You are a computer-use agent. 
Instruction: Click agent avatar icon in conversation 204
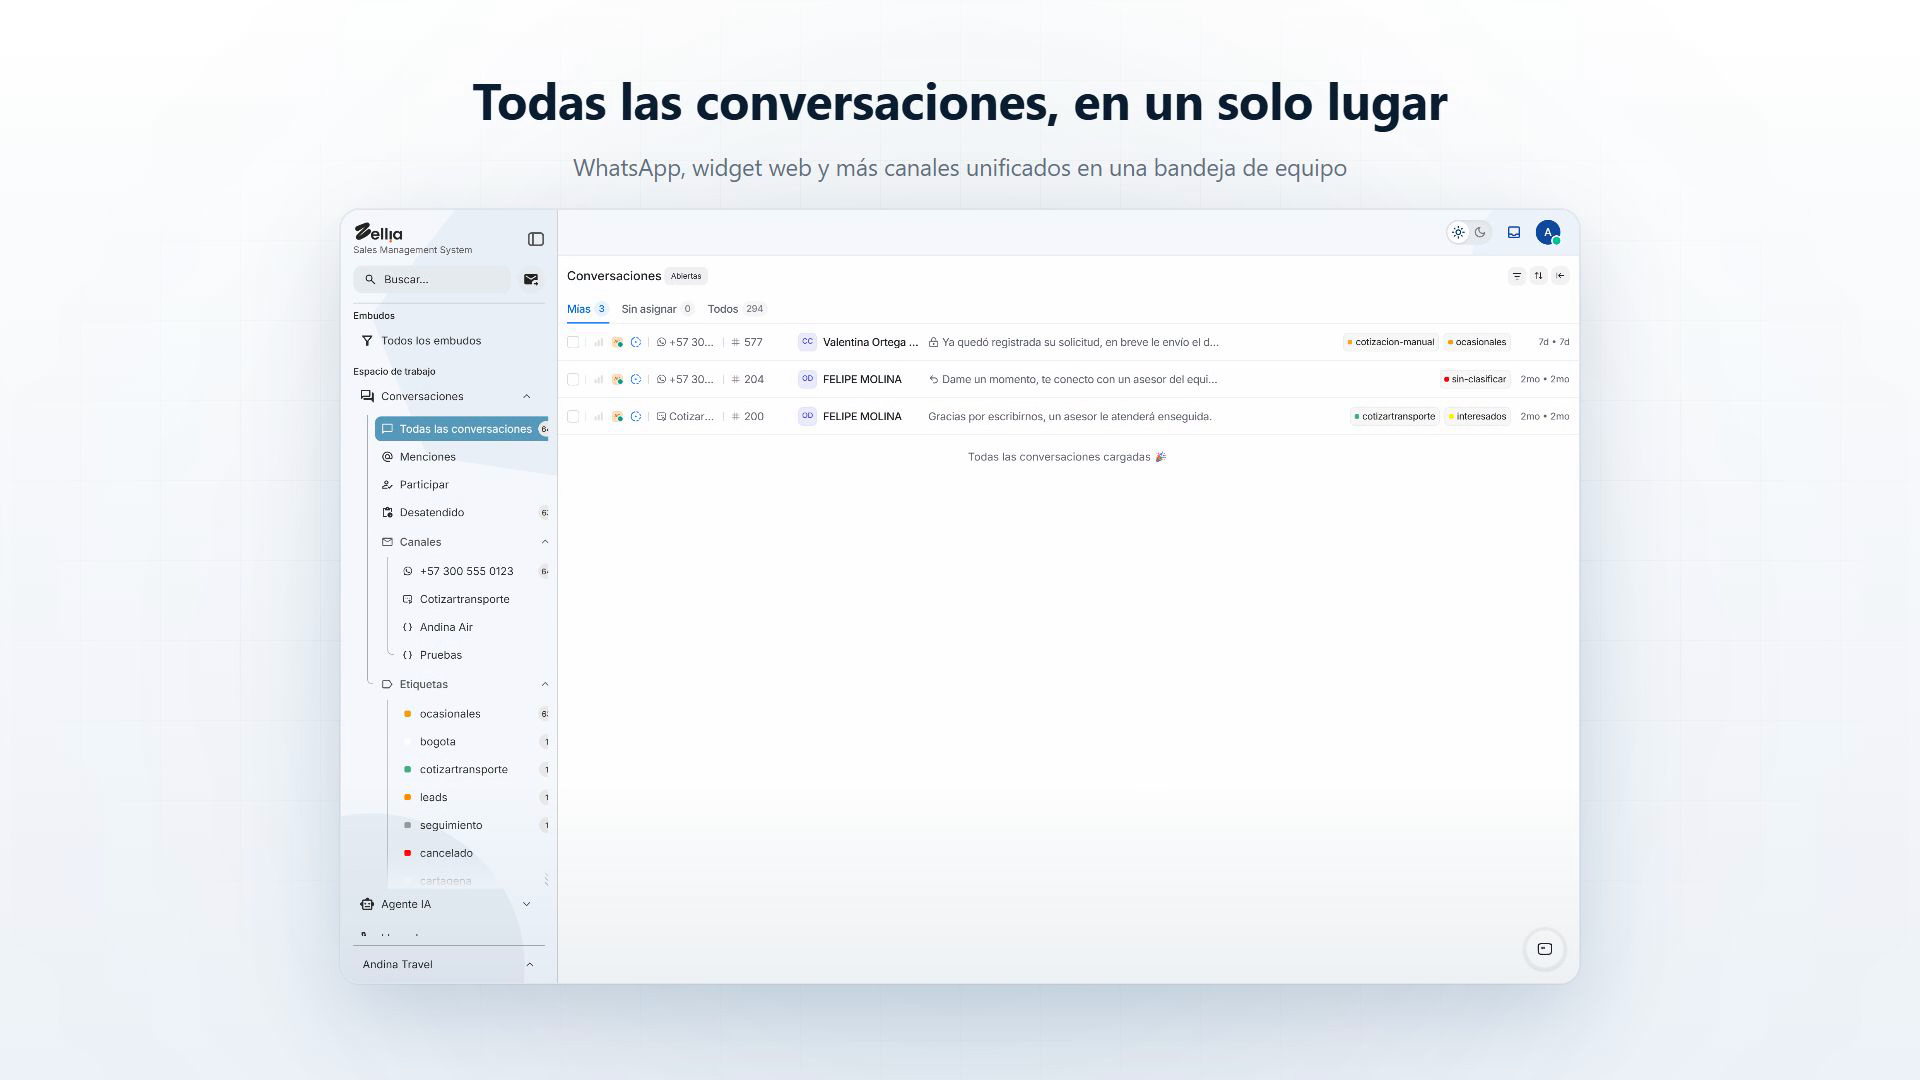click(x=617, y=379)
